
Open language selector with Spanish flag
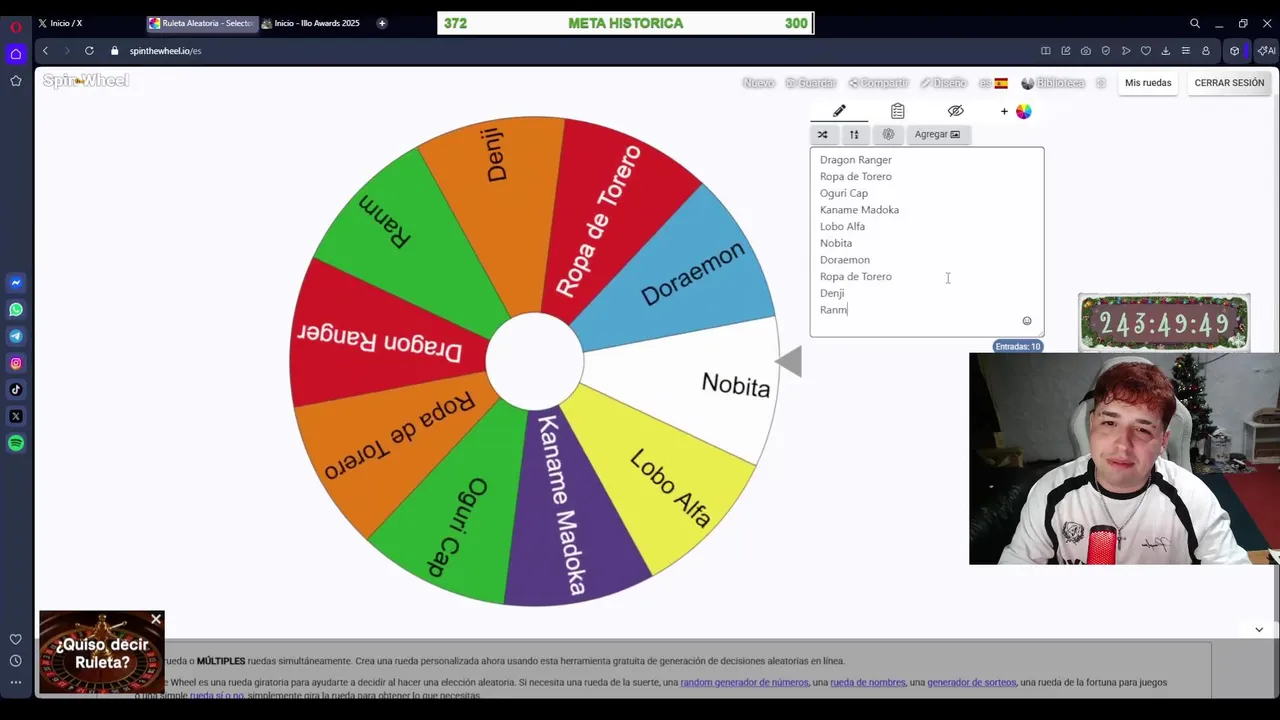[993, 83]
